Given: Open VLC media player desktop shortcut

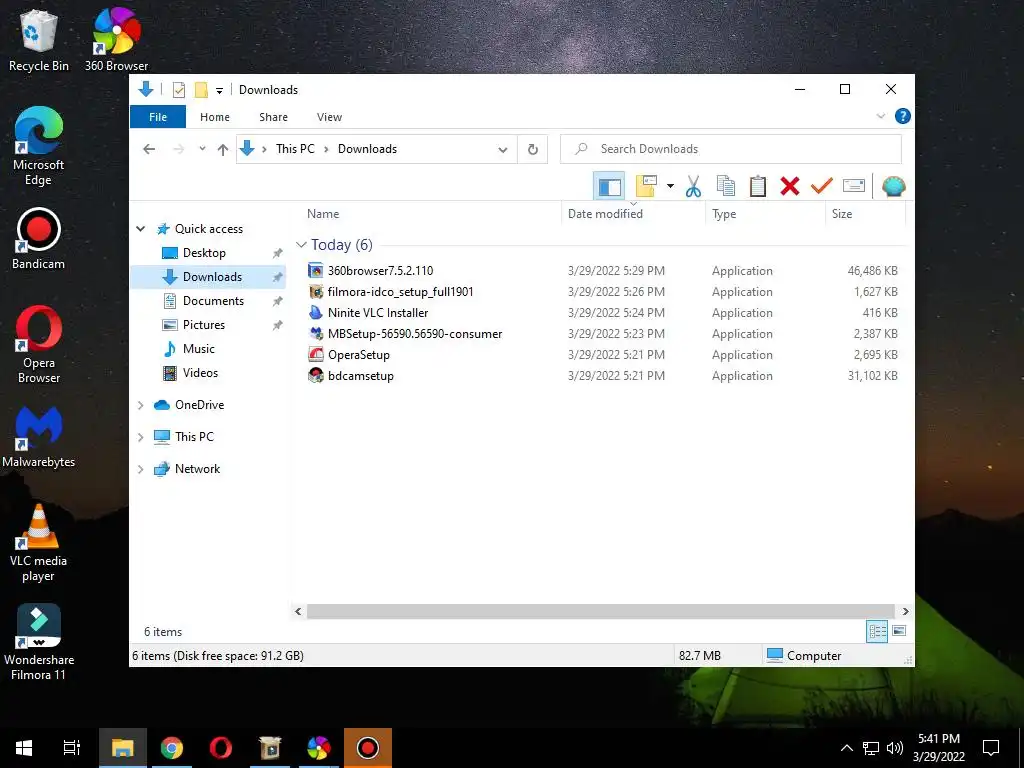Looking at the screenshot, I should (x=39, y=543).
